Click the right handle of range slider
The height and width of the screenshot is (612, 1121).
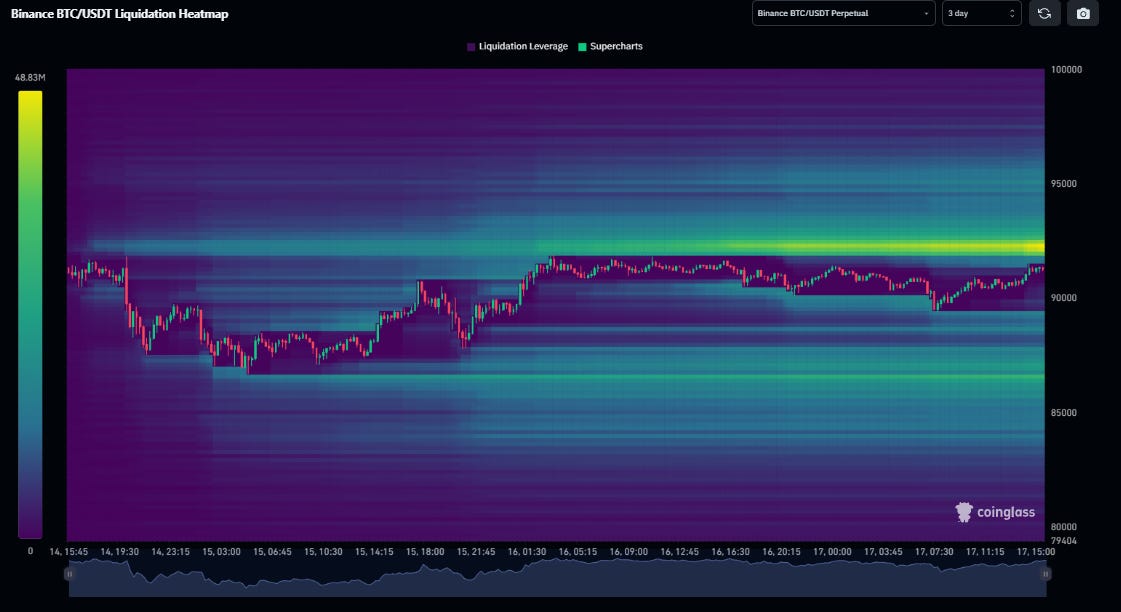[x=1045, y=573]
